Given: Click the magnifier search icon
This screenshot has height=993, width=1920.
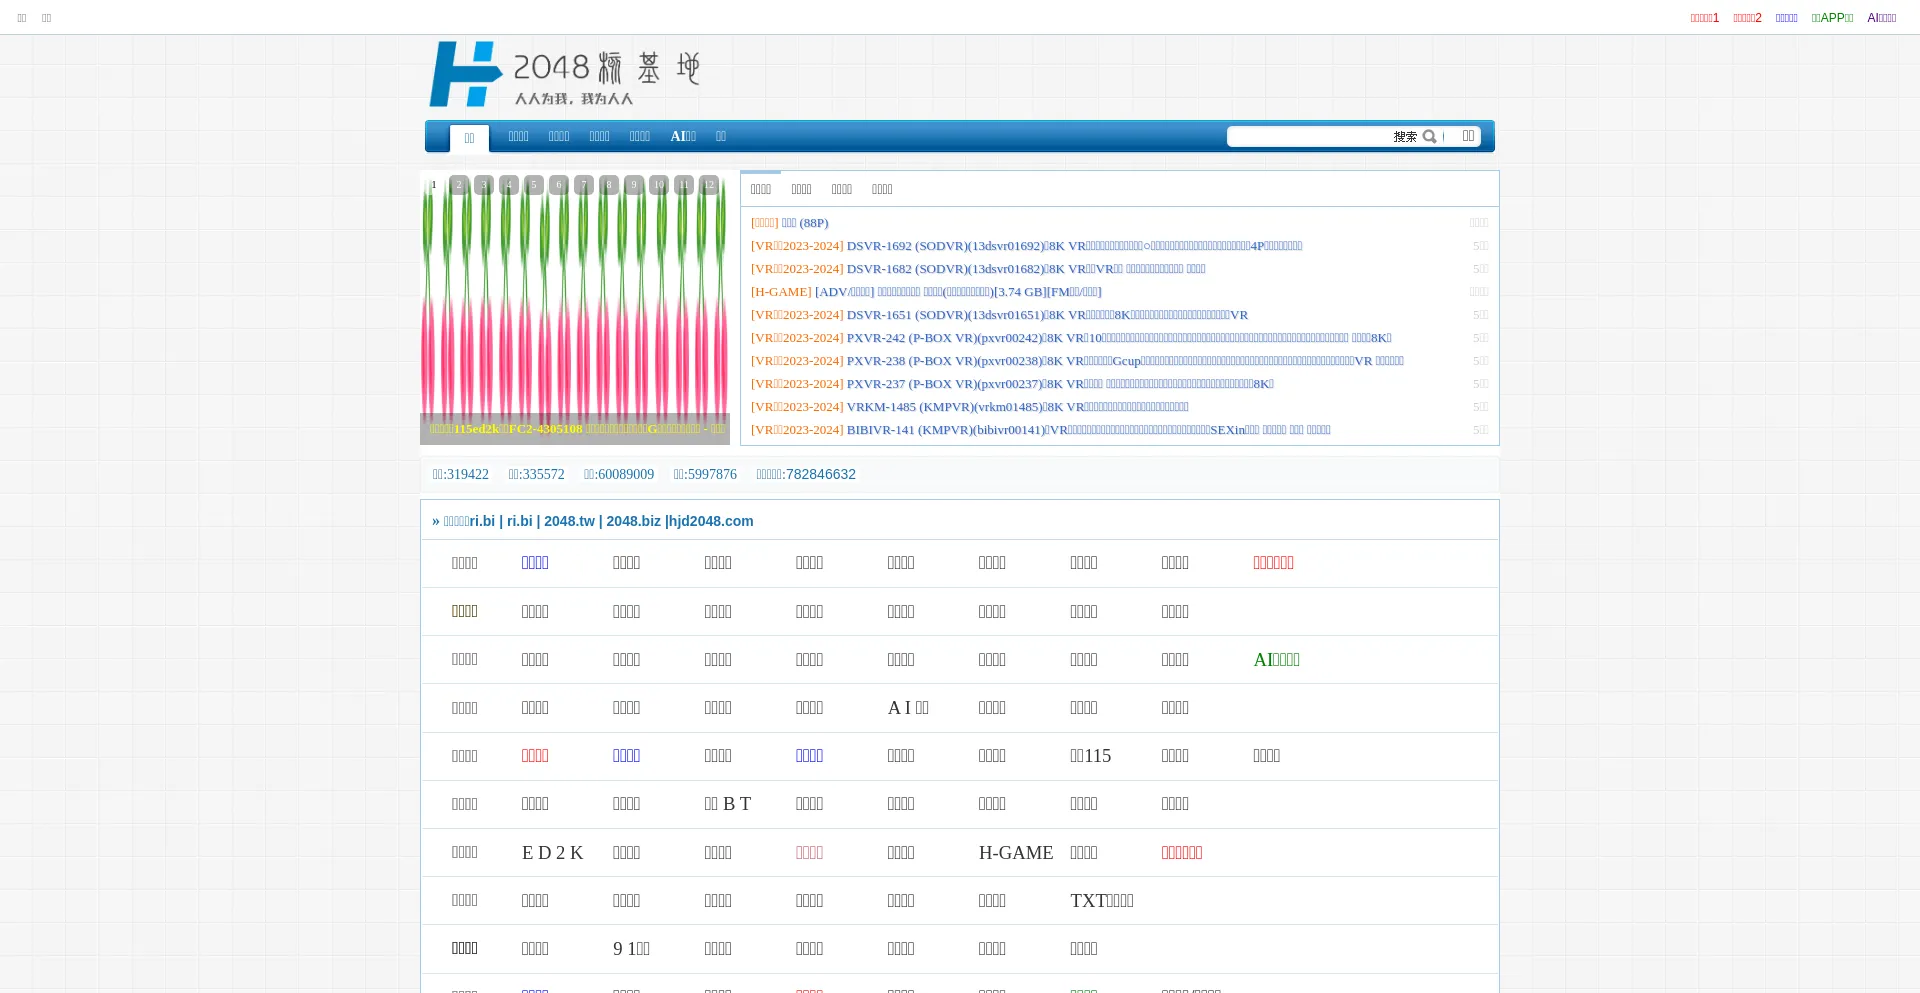Looking at the screenshot, I should coord(1430,137).
